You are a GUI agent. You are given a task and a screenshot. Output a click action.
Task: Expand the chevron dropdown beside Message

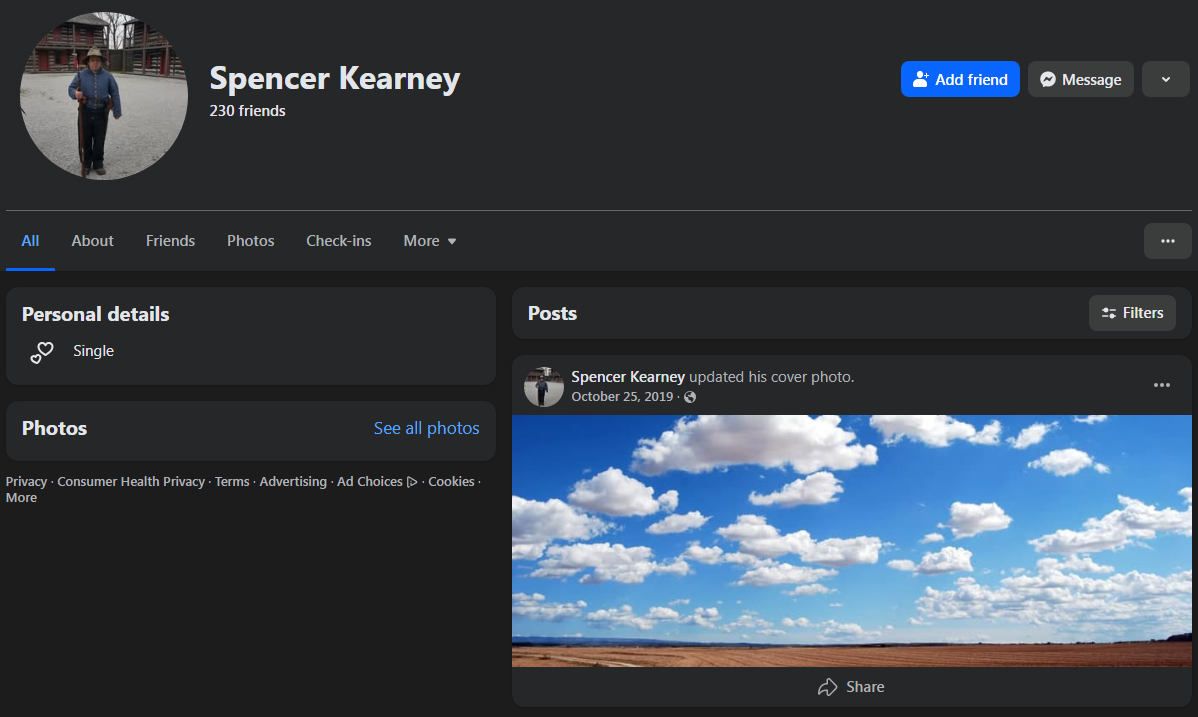pyautogui.click(x=1165, y=80)
